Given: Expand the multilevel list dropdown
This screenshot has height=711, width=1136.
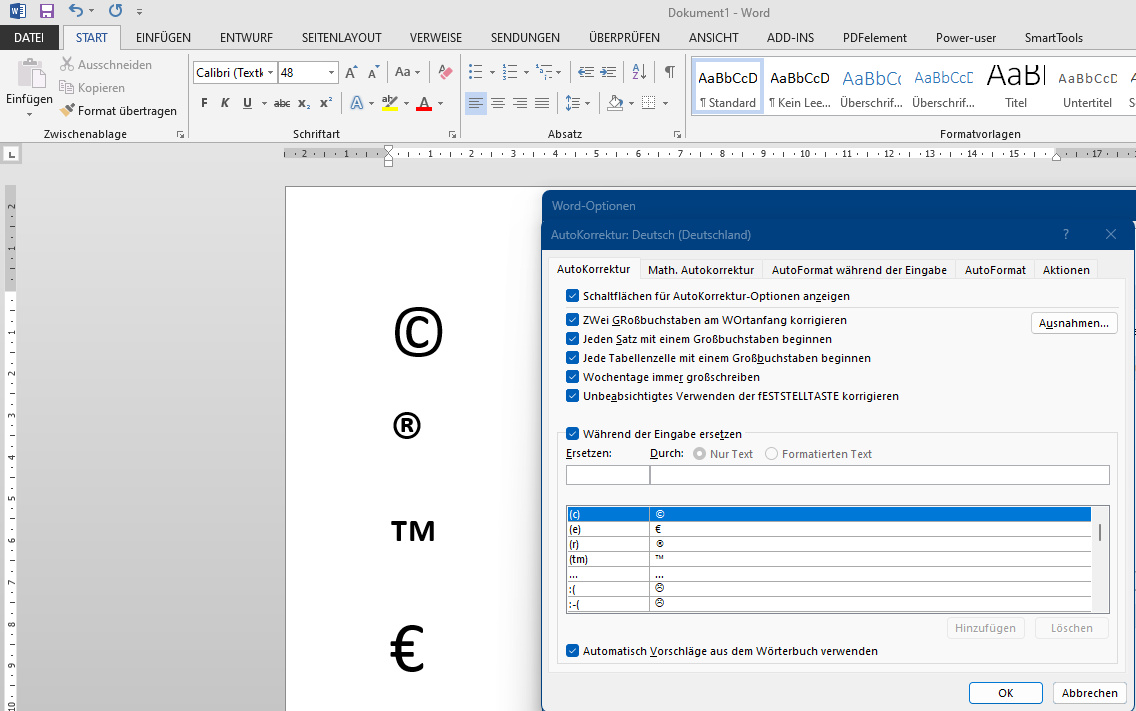Looking at the screenshot, I should point(559,72).
